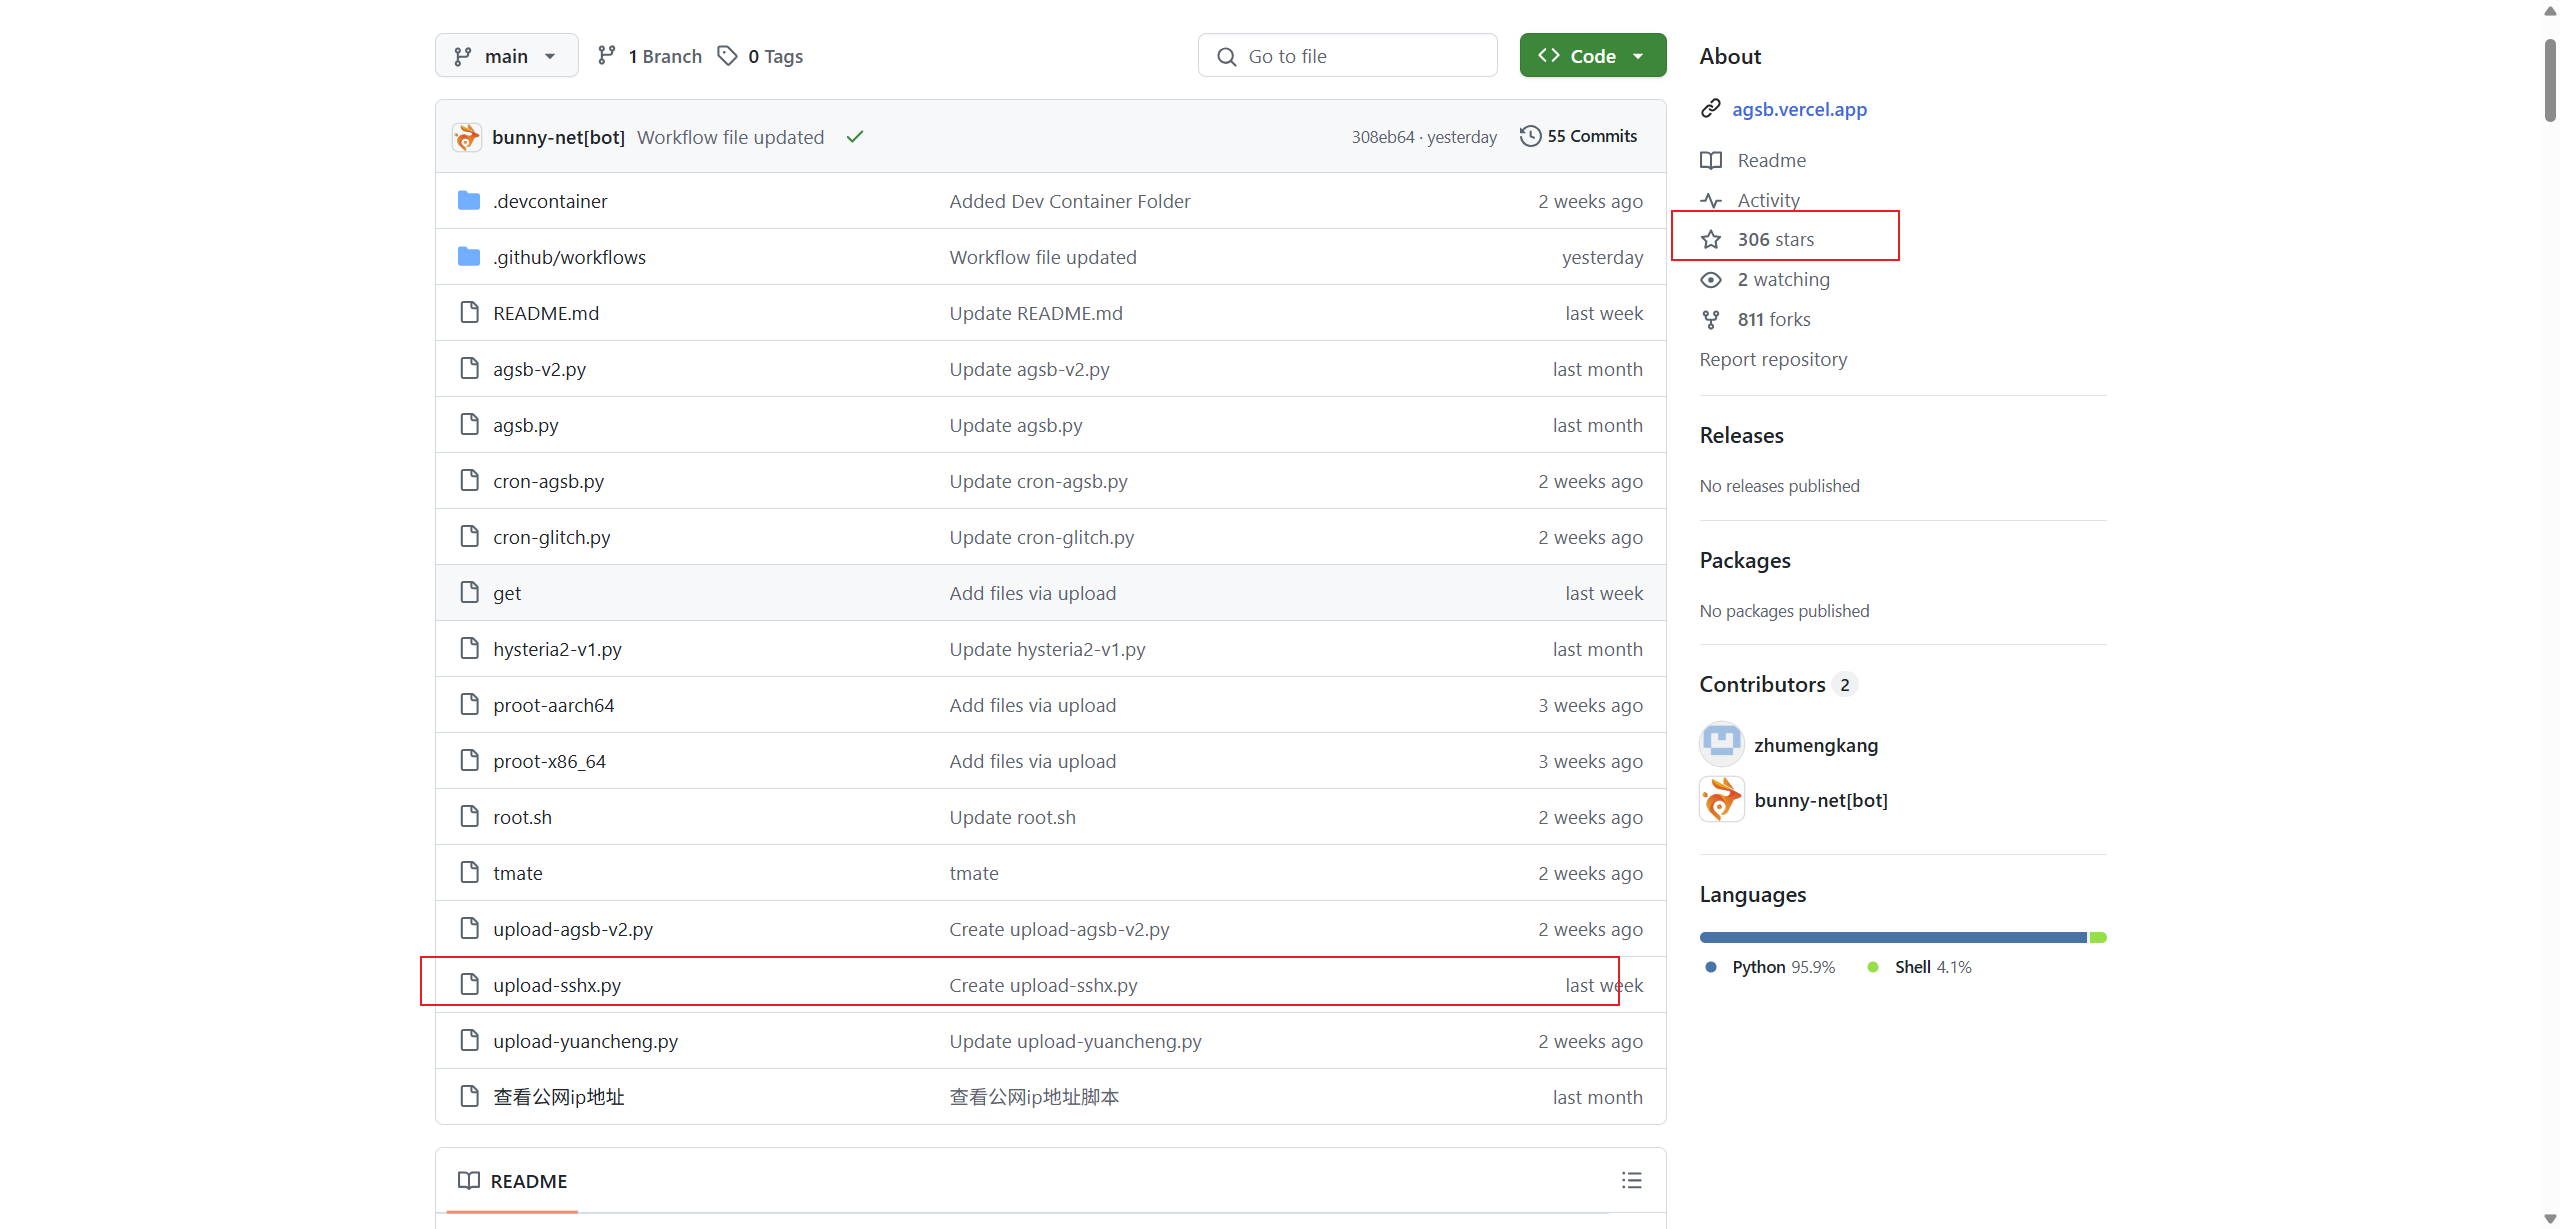Open the README outline menu

coord(1632,1180)
